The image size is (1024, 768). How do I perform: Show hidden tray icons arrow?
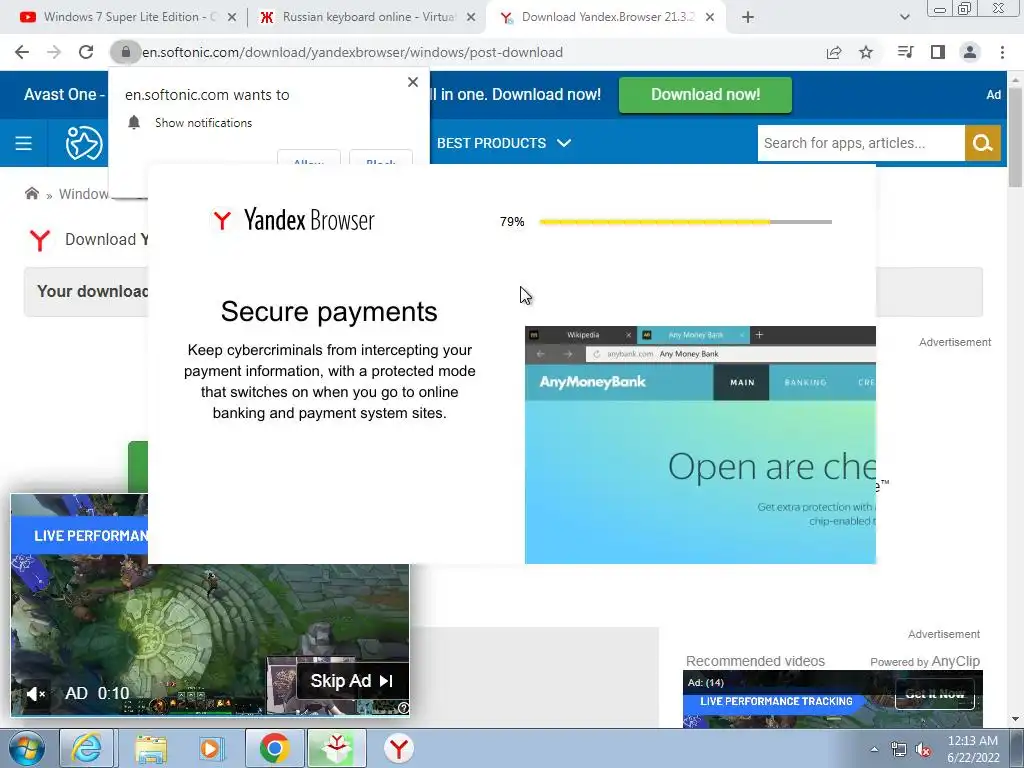click(x=874, y=750)
